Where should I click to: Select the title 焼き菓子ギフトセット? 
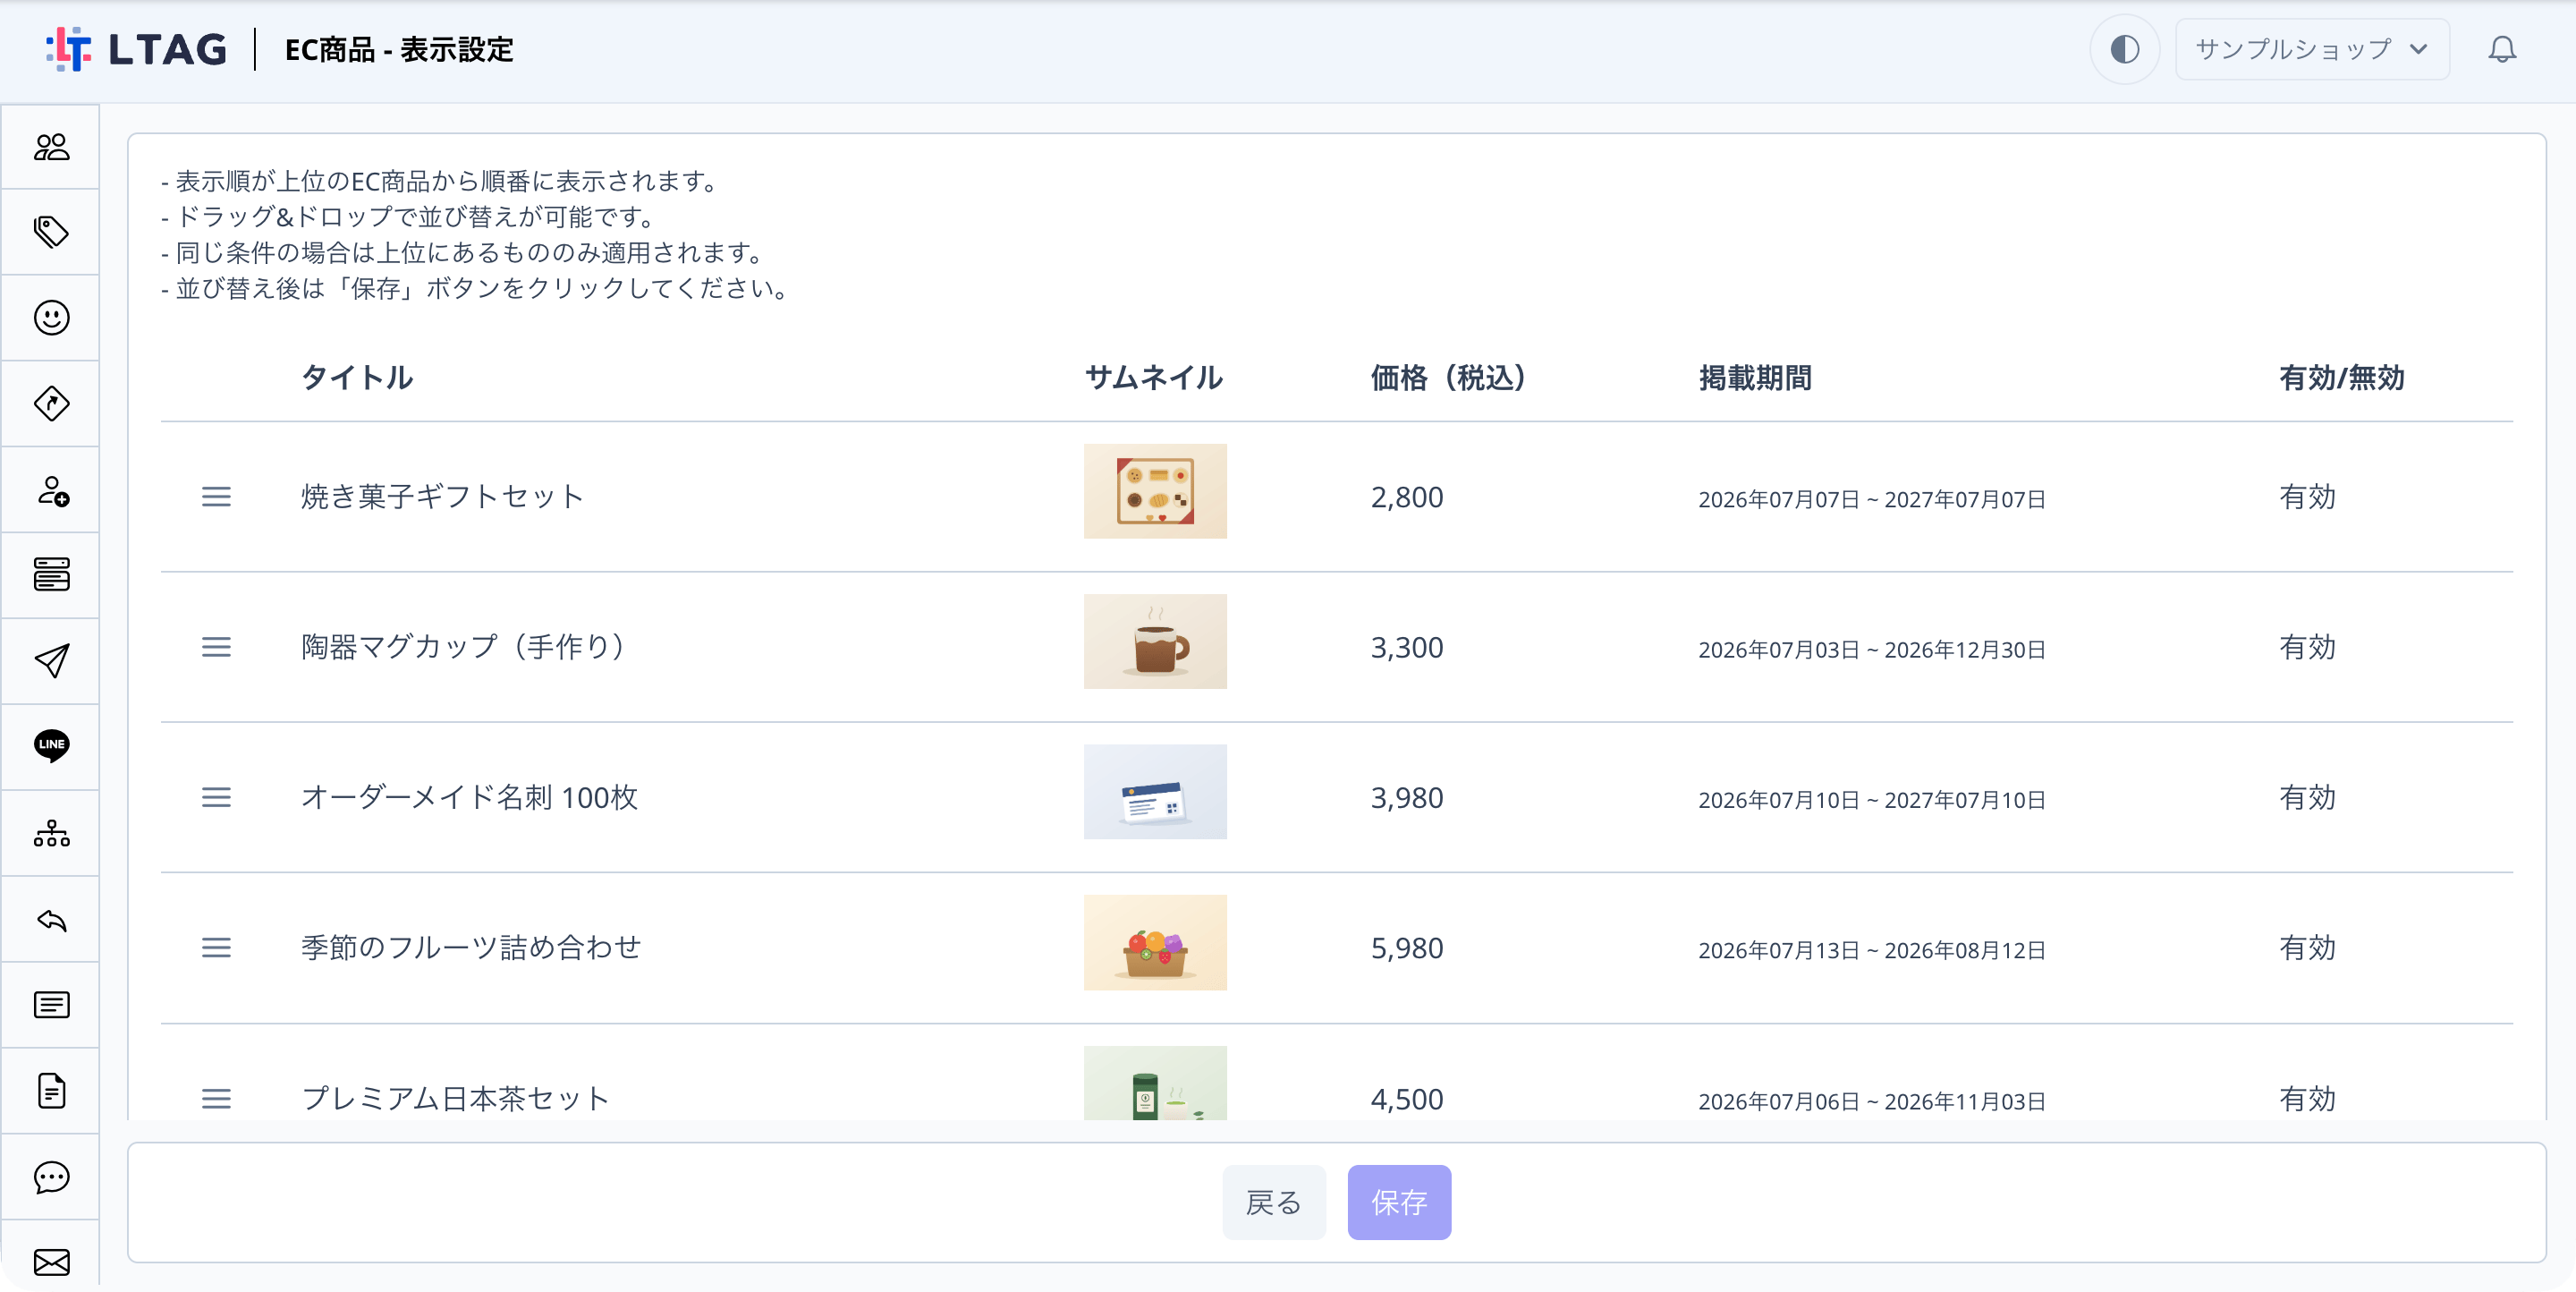(x=443, y=497)
